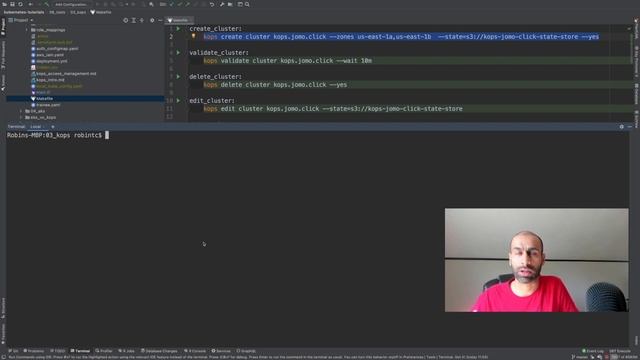Open the Project view dropdown
The height and width of the screenshot is (360, 640).
[x=21, y=20]
